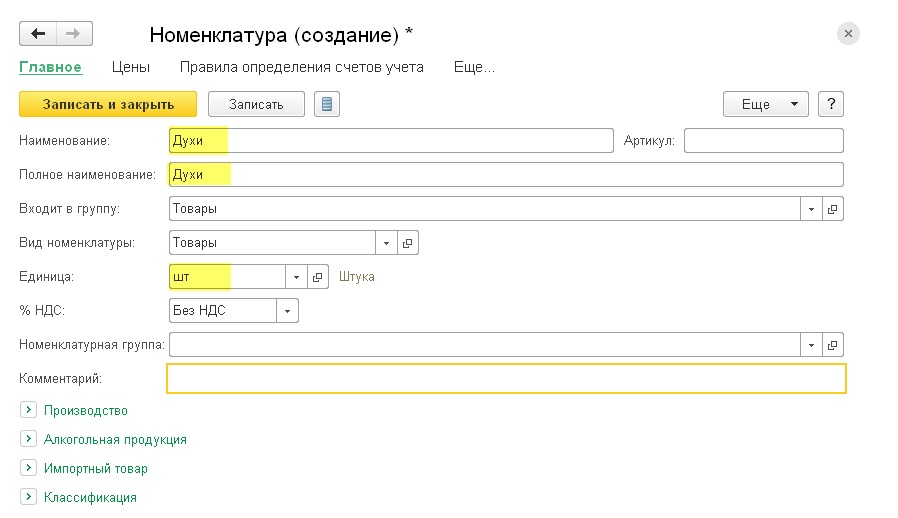Open the Вид номенклатуры dropdown arrow
The height and width of the screenshot is (518, 898).
coord(386,243)
